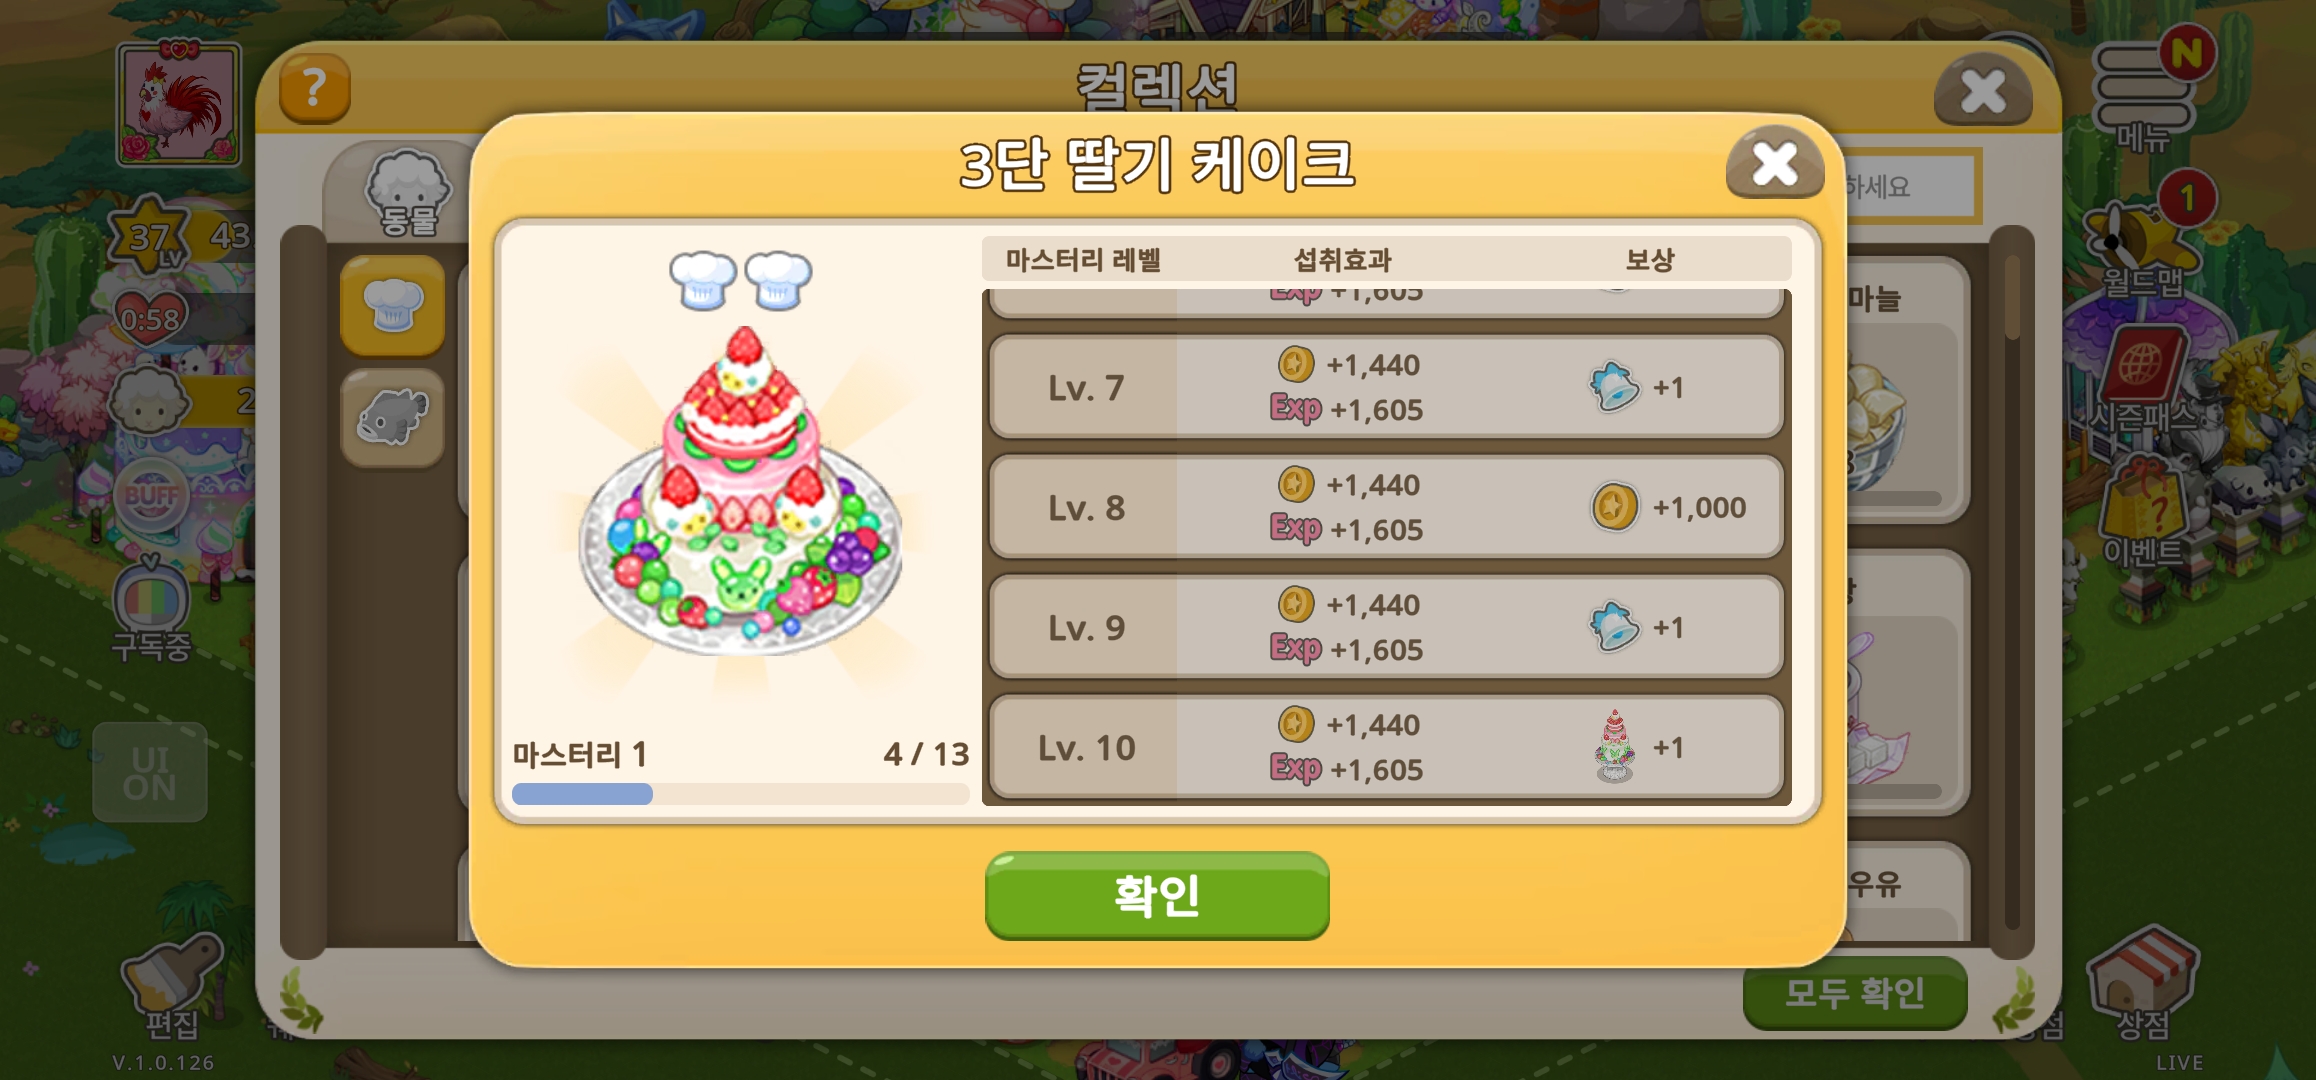Open the question mark help icon

pyautogui.click(x=314, y=89)
